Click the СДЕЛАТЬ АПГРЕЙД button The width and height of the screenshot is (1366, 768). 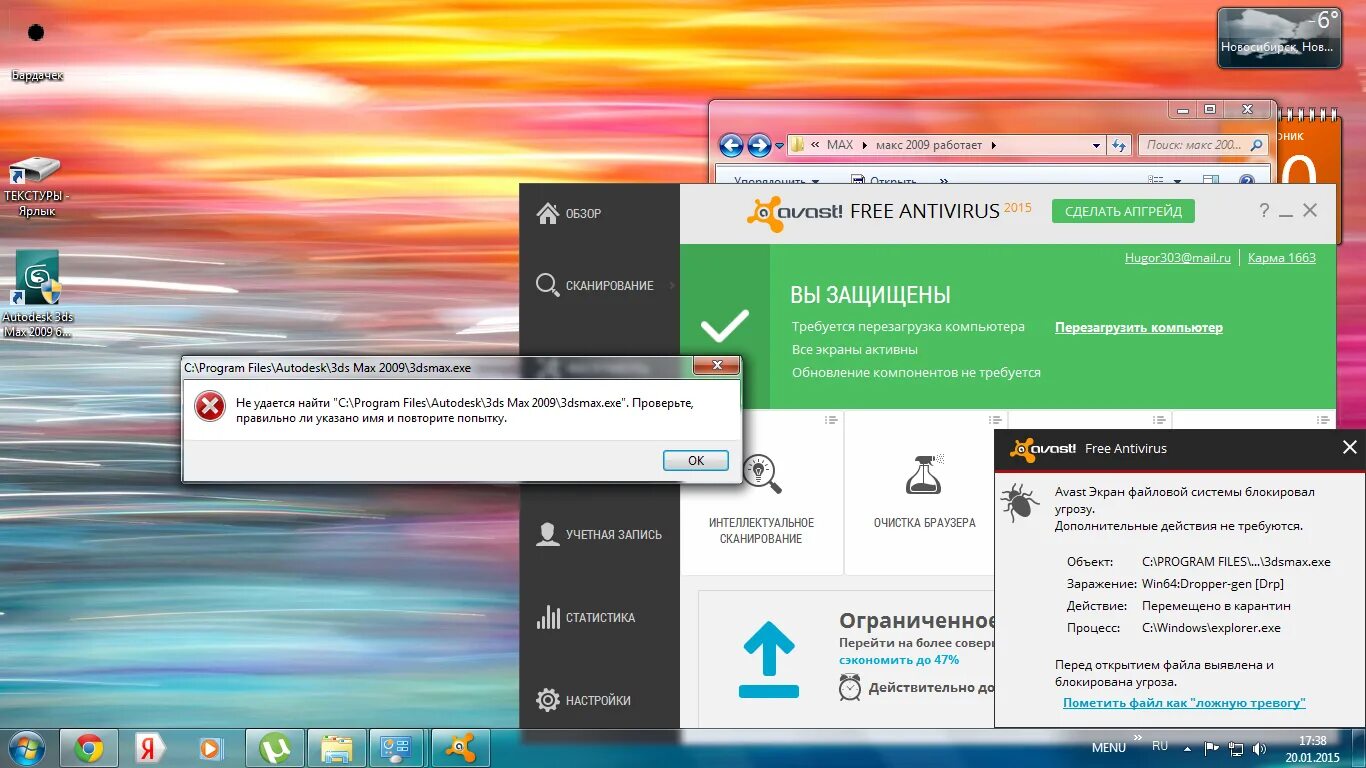(1123, 211)
